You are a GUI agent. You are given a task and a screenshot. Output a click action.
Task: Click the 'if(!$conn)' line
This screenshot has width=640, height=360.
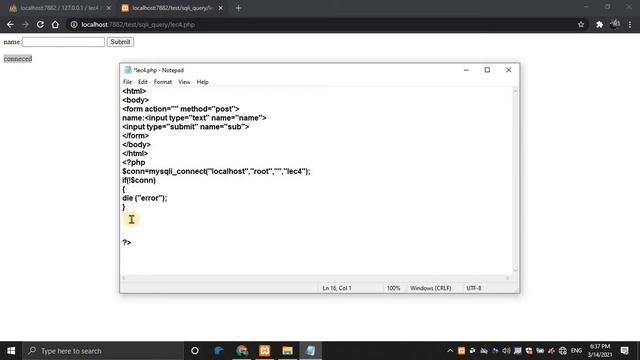[139, 180]
